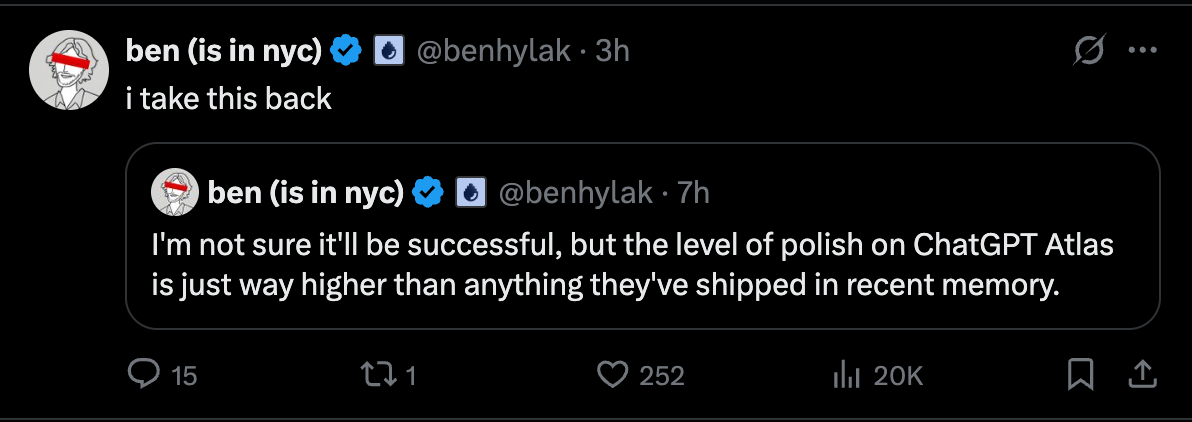Click the small avatar in the quoted post
Screen dimensions: 1192x422
point(174,192)
